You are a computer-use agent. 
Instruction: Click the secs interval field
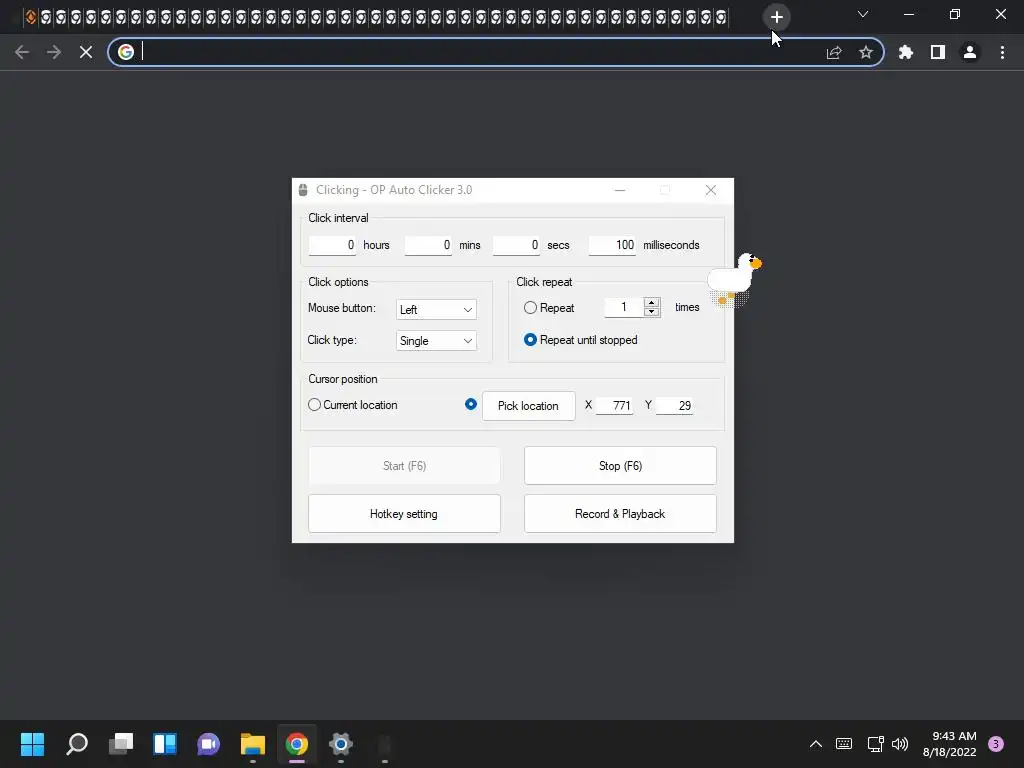516,245
